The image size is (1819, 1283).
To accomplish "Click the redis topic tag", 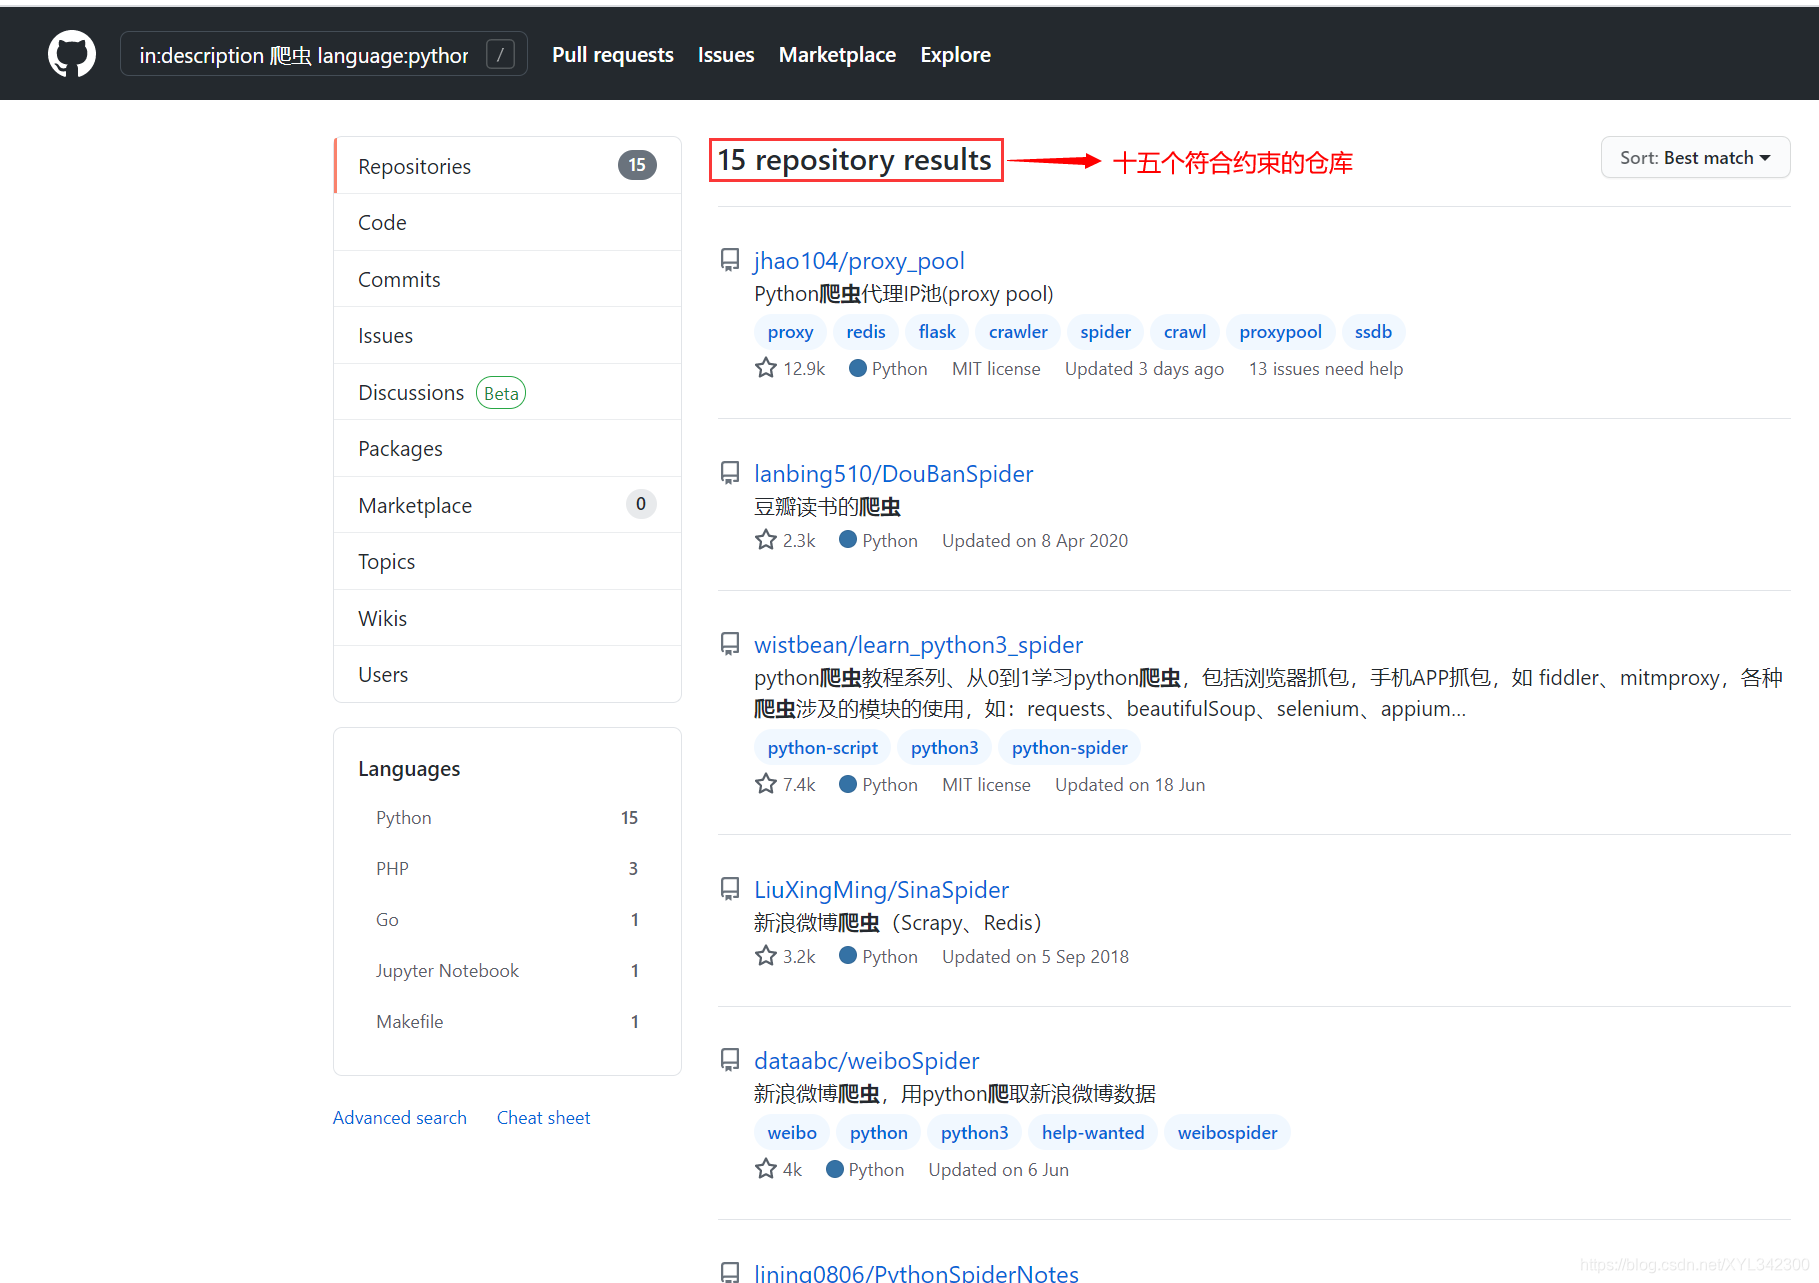I will point(866,332).
